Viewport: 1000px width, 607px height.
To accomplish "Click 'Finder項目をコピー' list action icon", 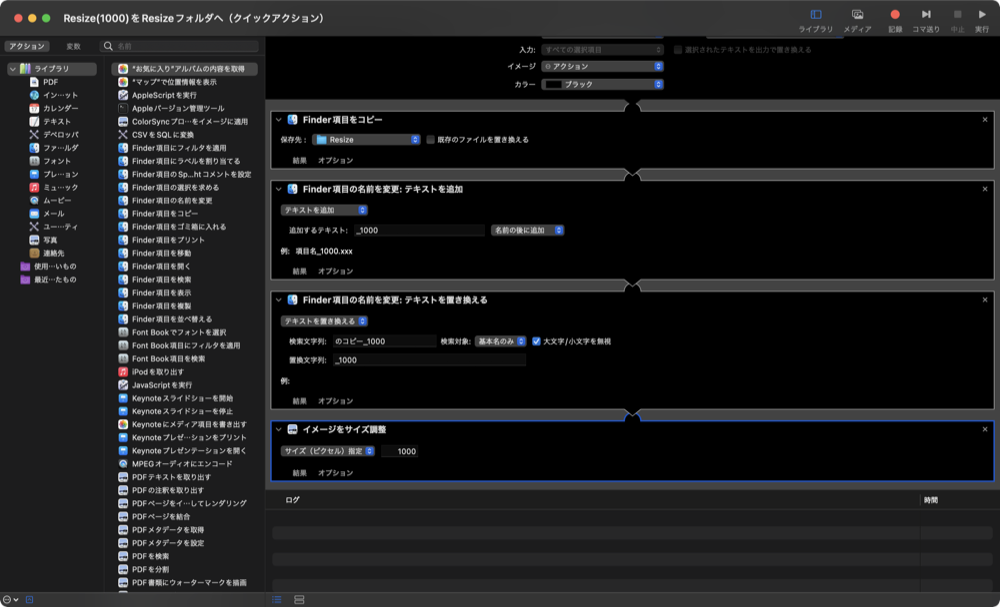I will 123,214.
